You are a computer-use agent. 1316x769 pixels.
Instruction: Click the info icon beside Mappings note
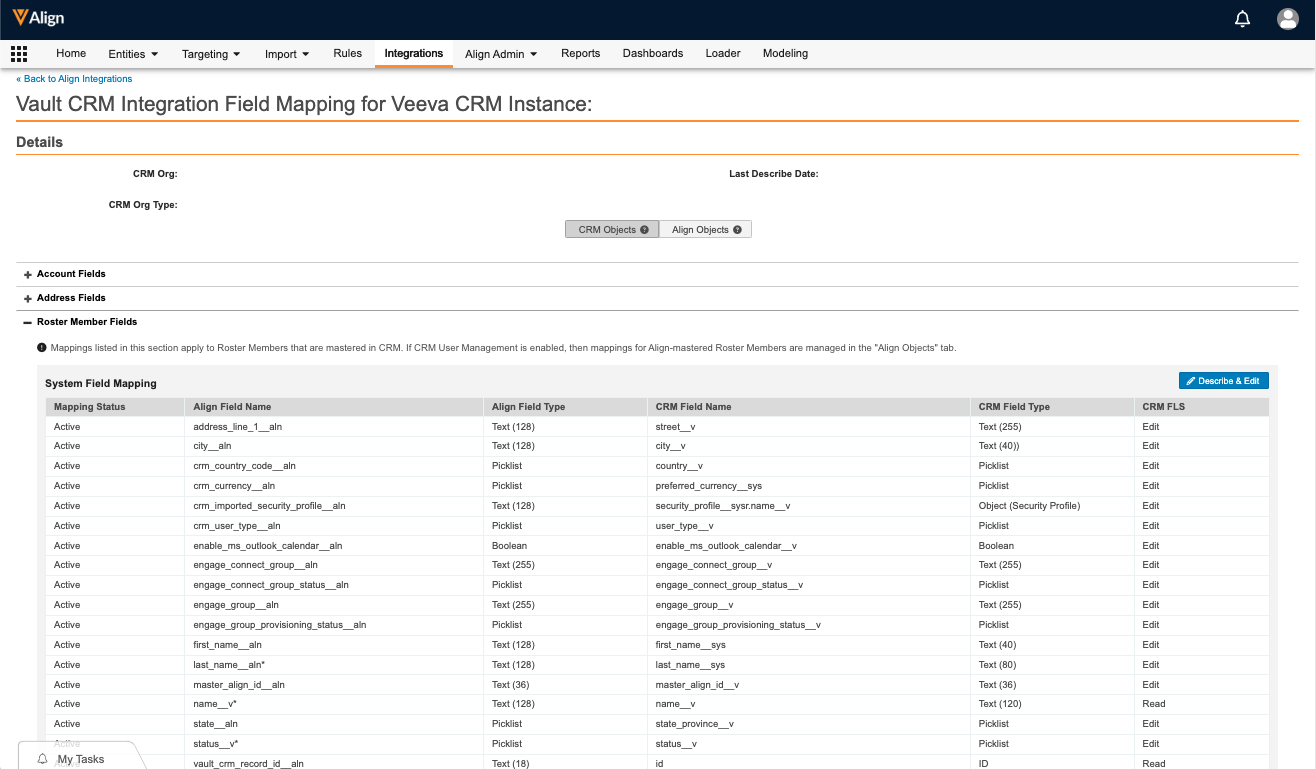pos(42,348)
